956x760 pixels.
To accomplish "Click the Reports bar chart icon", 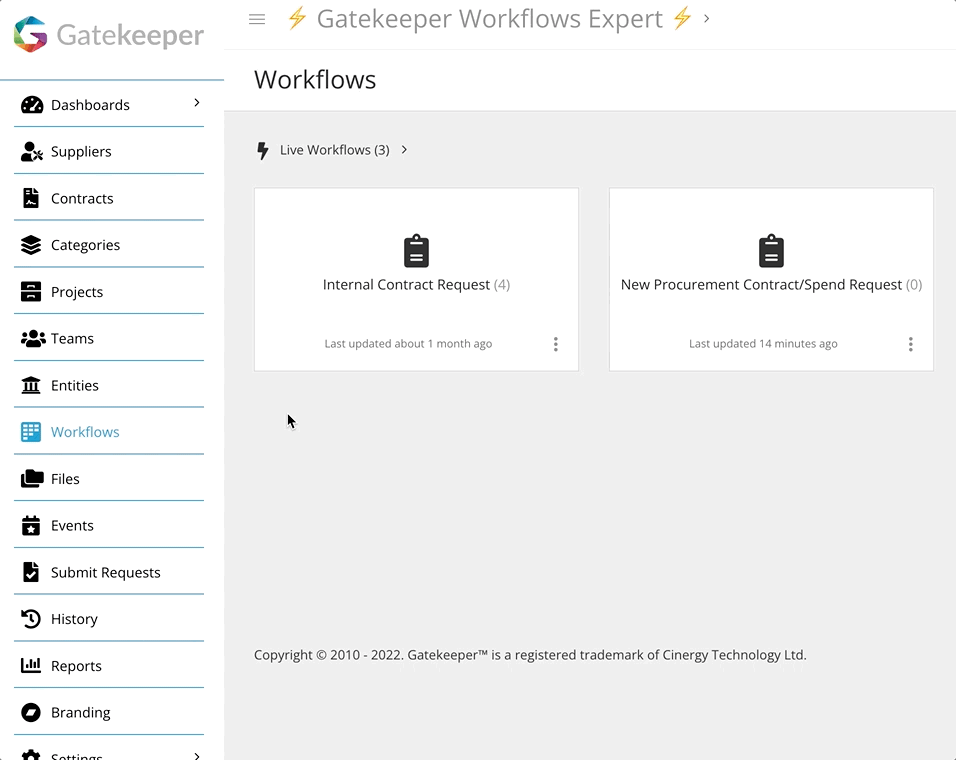I will [x=31, y=666].
